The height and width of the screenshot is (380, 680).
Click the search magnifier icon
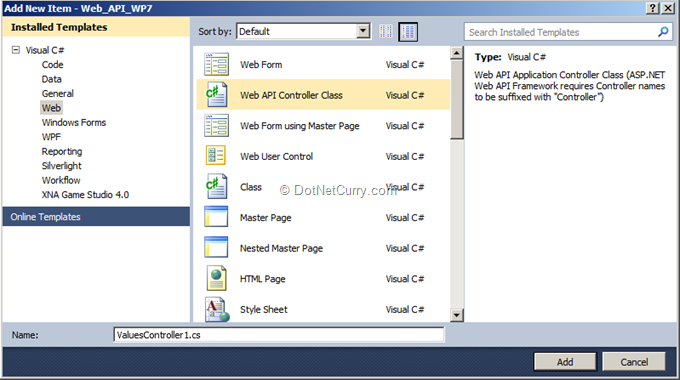[x=663, y=32]
